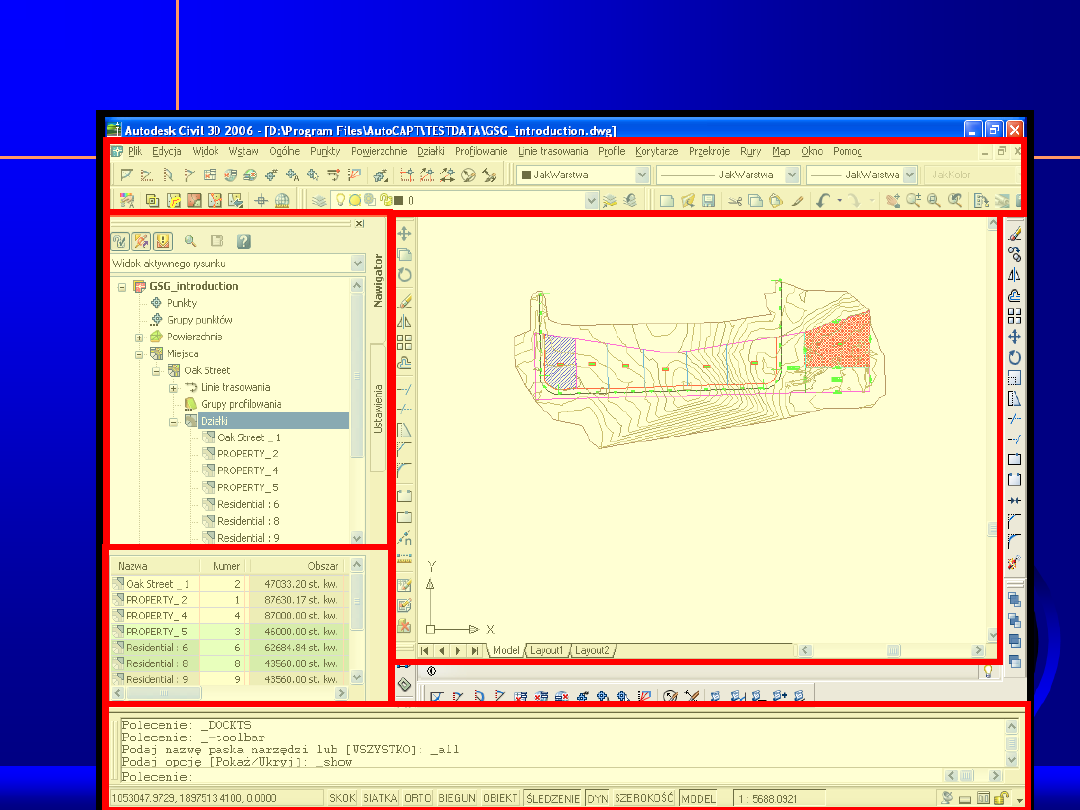Screen dimensions: 1080x810
Task: Collapse the Oak Street tree node
Action: [157, 370]
